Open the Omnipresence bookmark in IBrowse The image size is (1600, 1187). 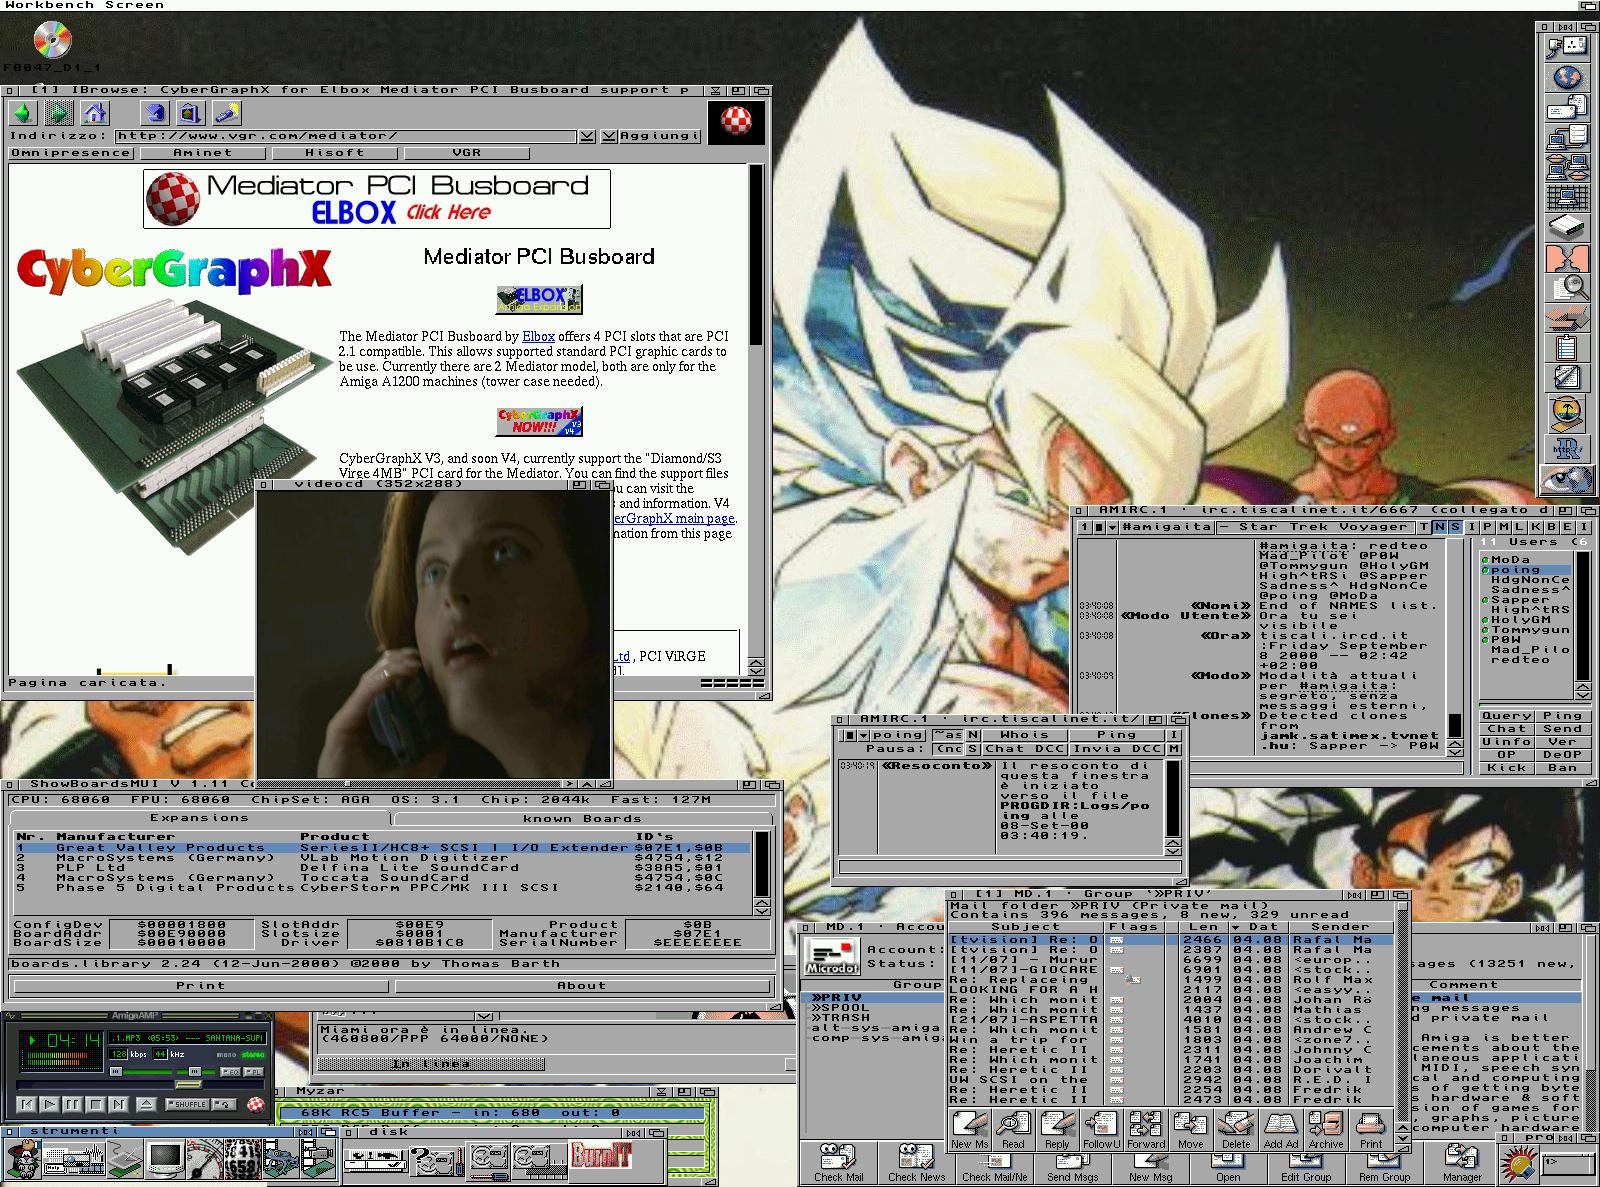[x=71, y=153]
